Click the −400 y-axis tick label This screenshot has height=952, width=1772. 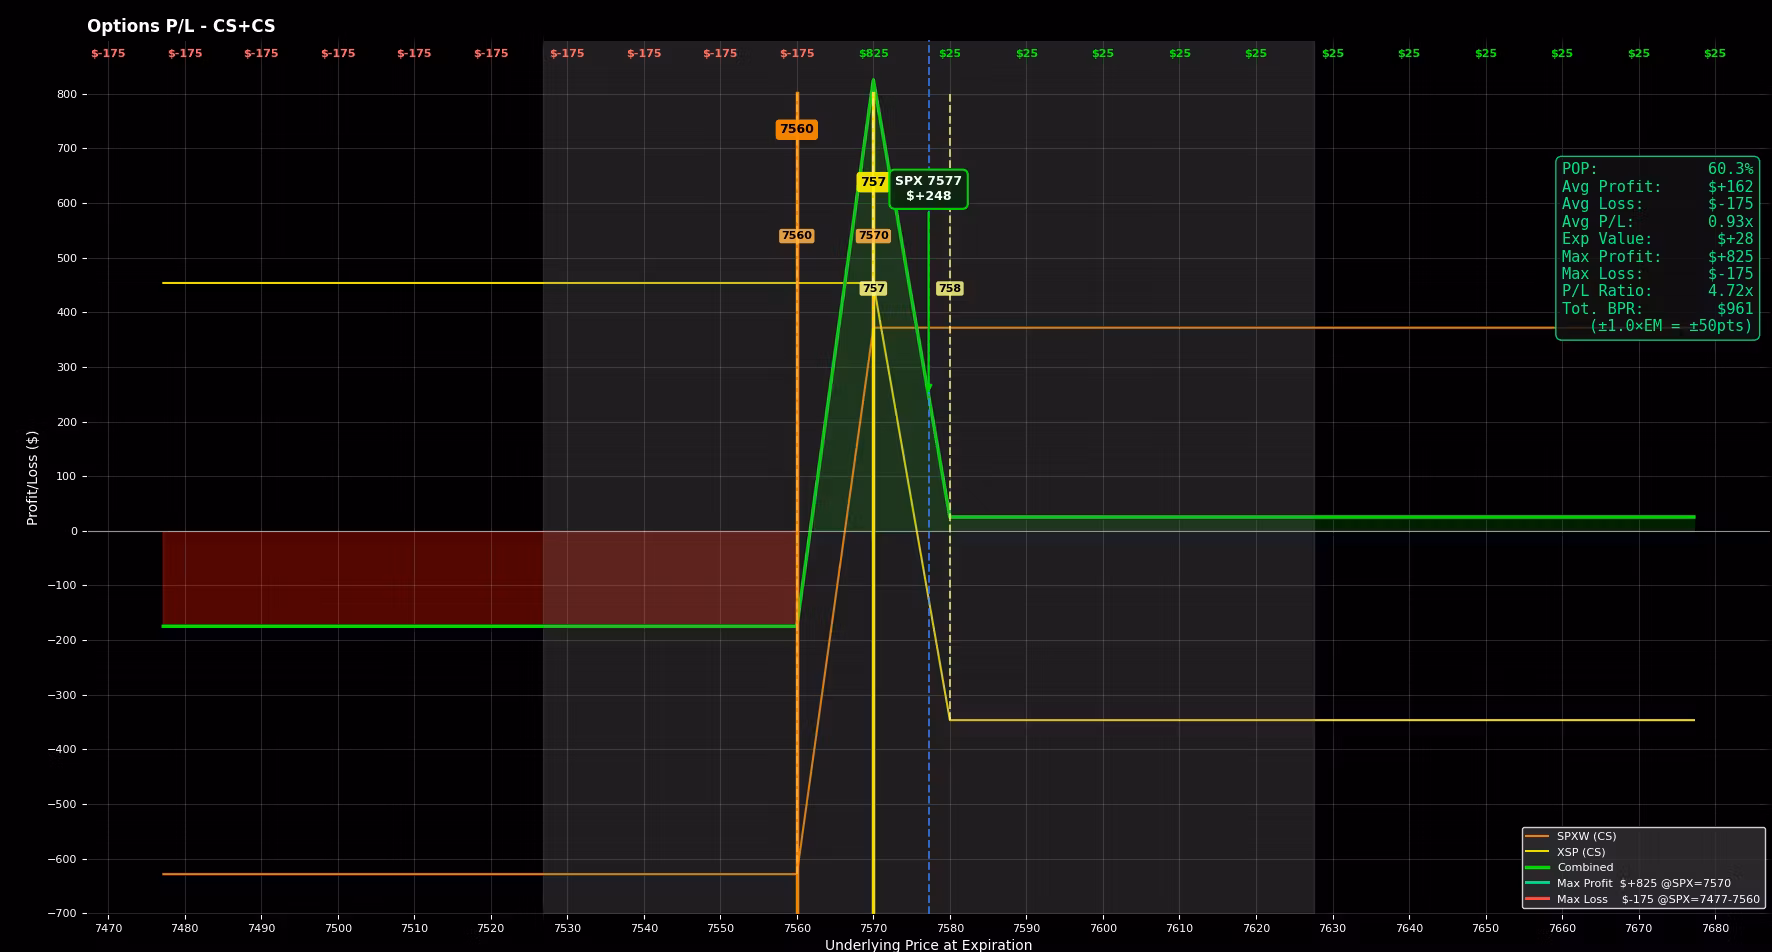click(x=61, y=749)
